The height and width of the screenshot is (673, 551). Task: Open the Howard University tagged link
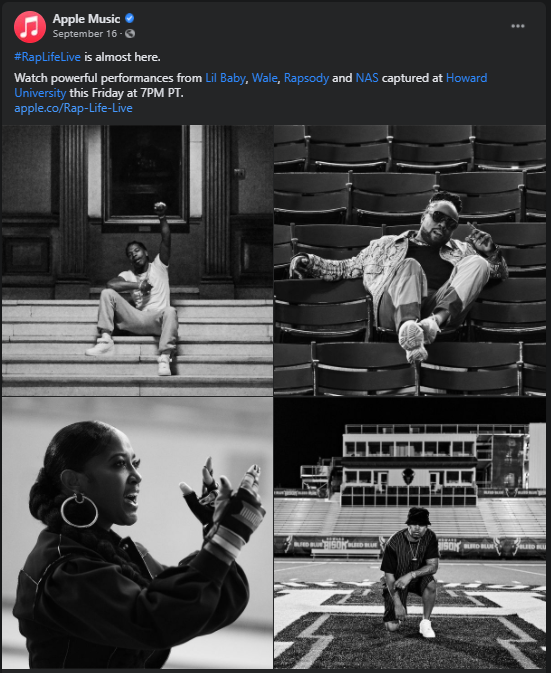[251, 85]
